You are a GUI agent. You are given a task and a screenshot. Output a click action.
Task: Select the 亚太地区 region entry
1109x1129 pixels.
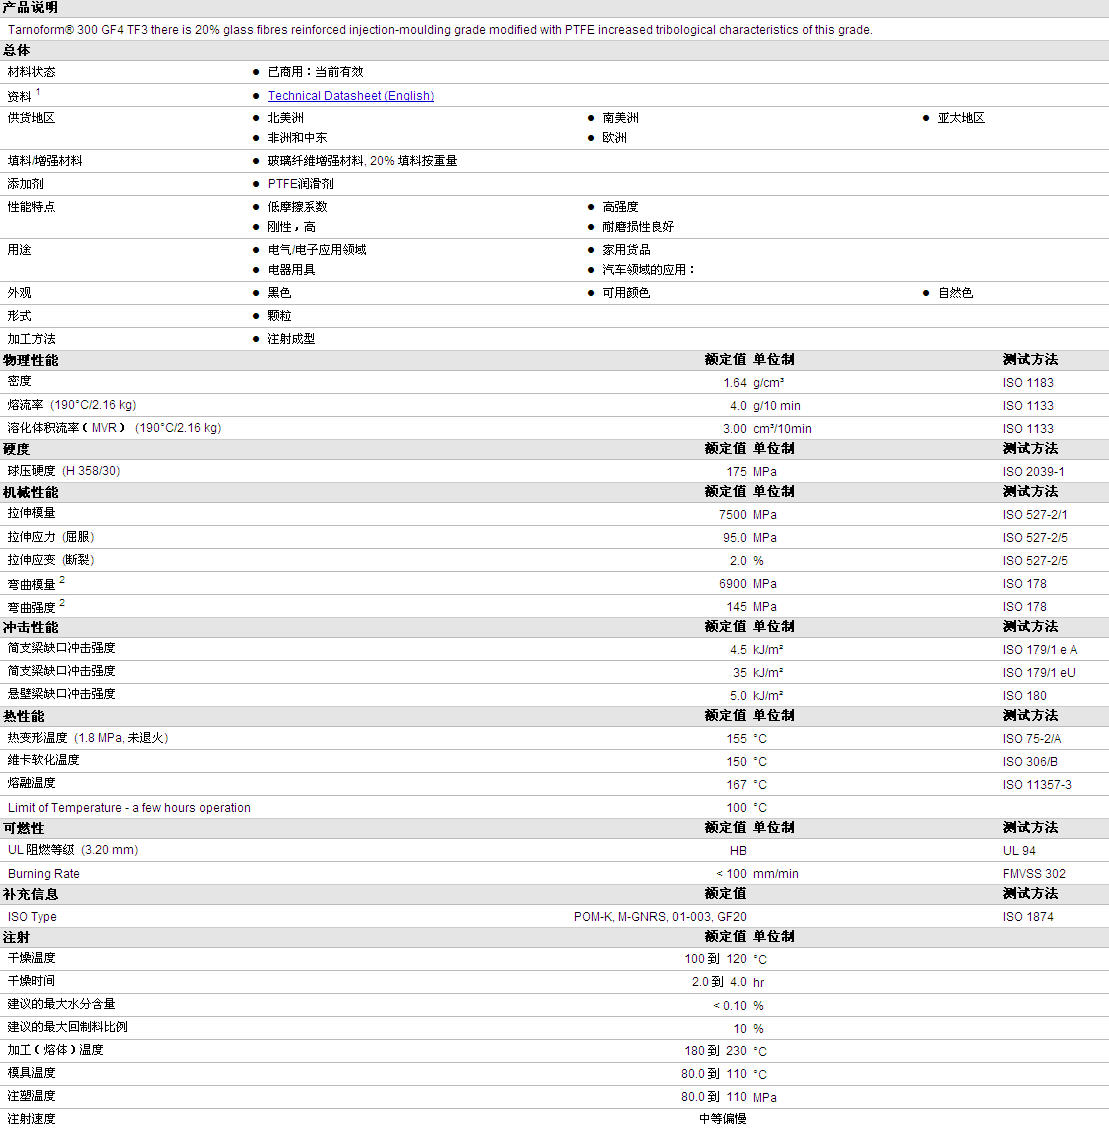click(961, 118)
